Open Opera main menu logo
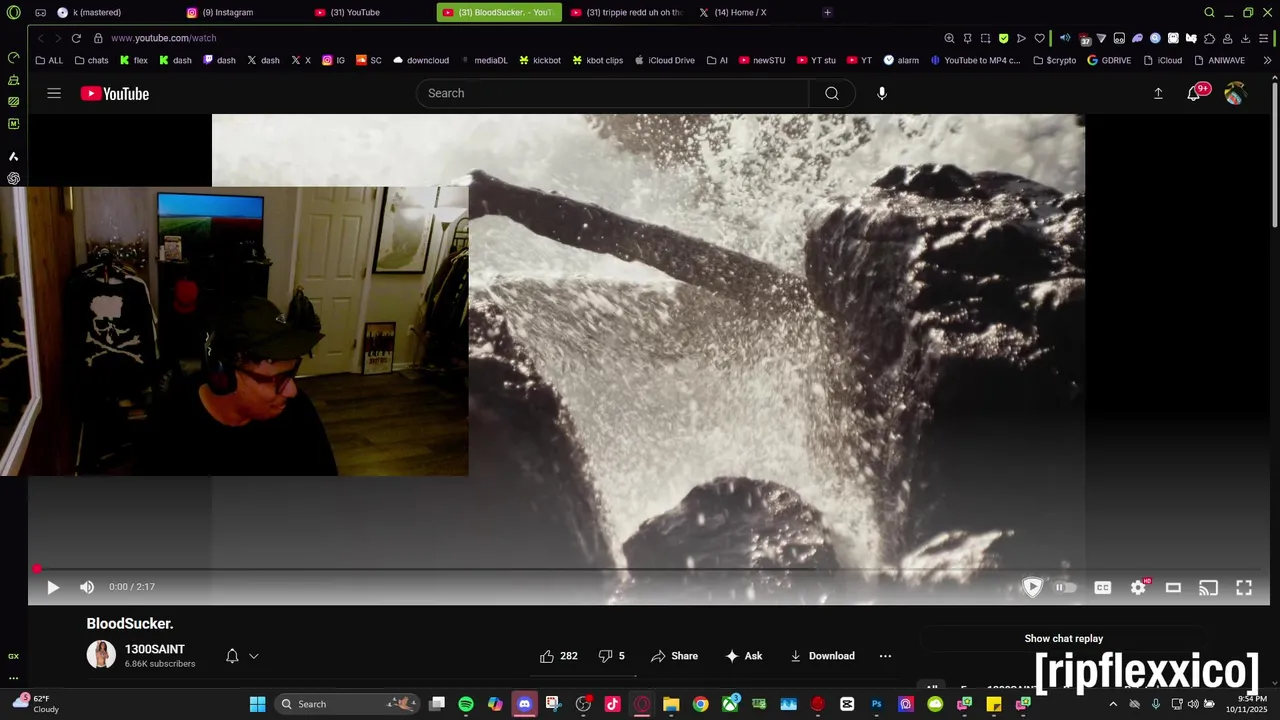 tap(13, 12)
